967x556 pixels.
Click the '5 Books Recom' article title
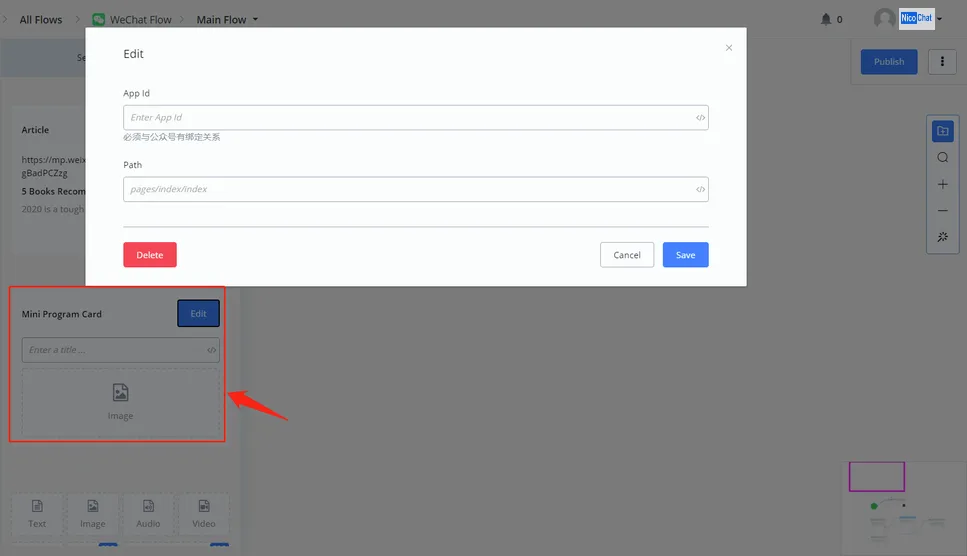click(54, 191)
